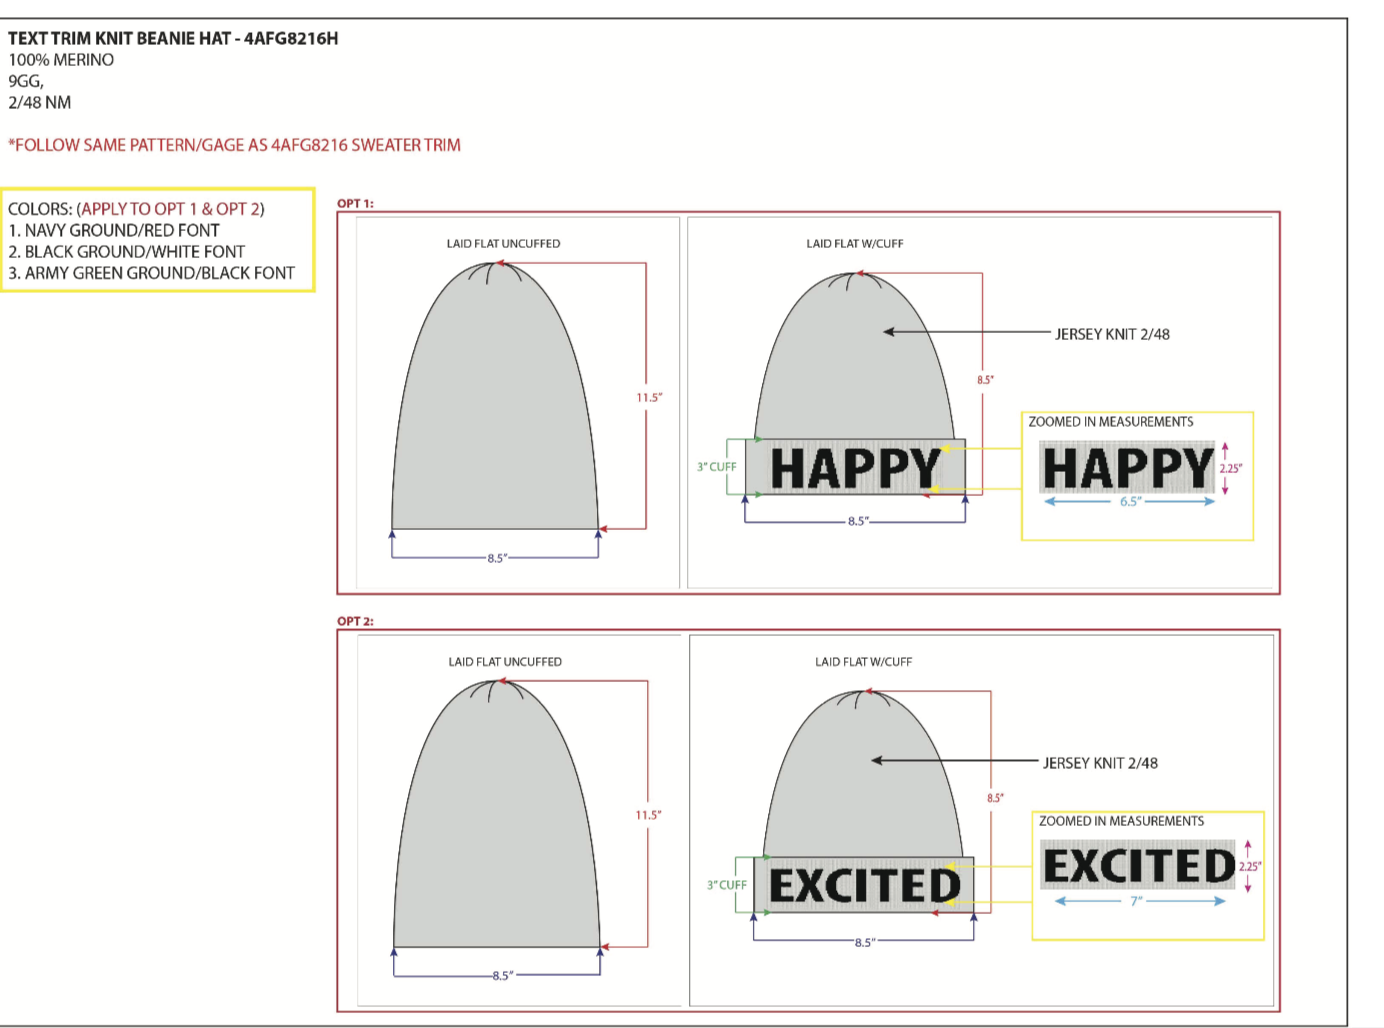Click the red 'FOLLOW SAME PATTERN/GAGE' note
The height and width of the screenshot is (1028, 1384).
pos(234,145)
